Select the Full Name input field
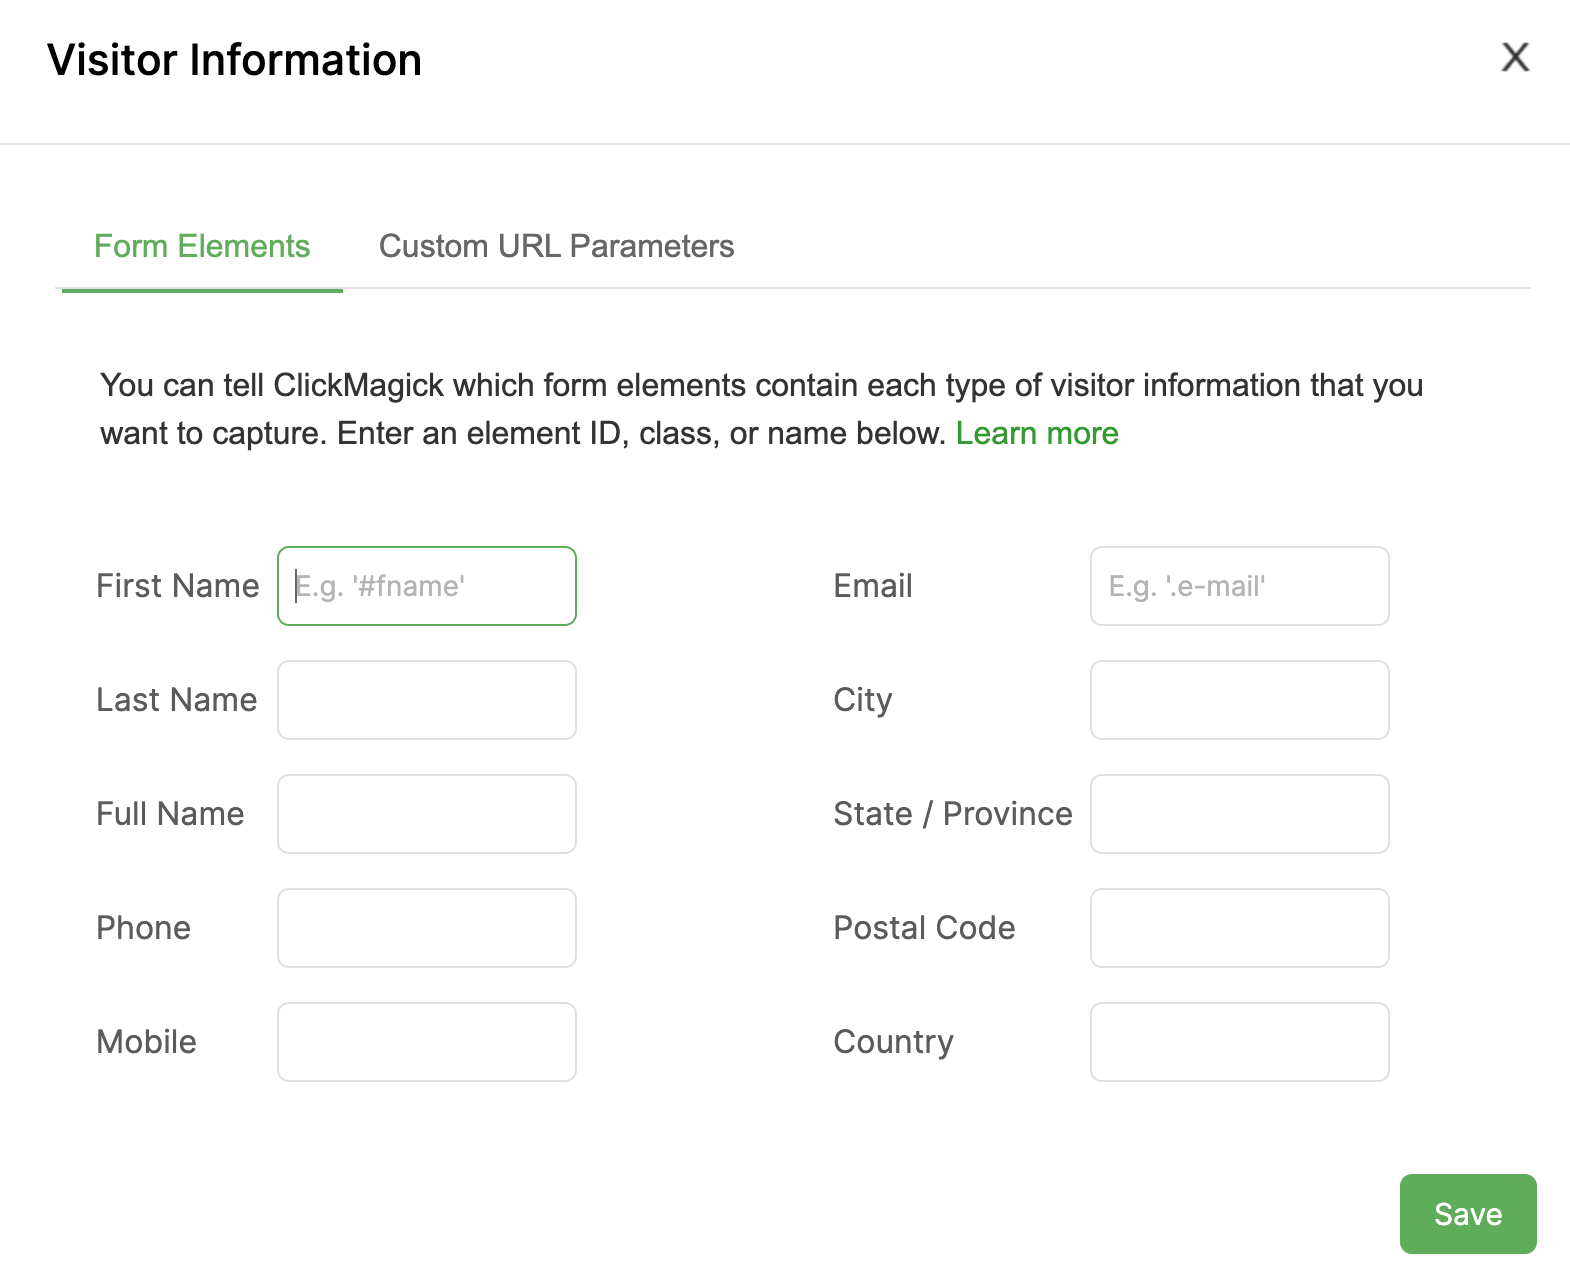This screenshot has width=1570, height=1286. [427, 814]
